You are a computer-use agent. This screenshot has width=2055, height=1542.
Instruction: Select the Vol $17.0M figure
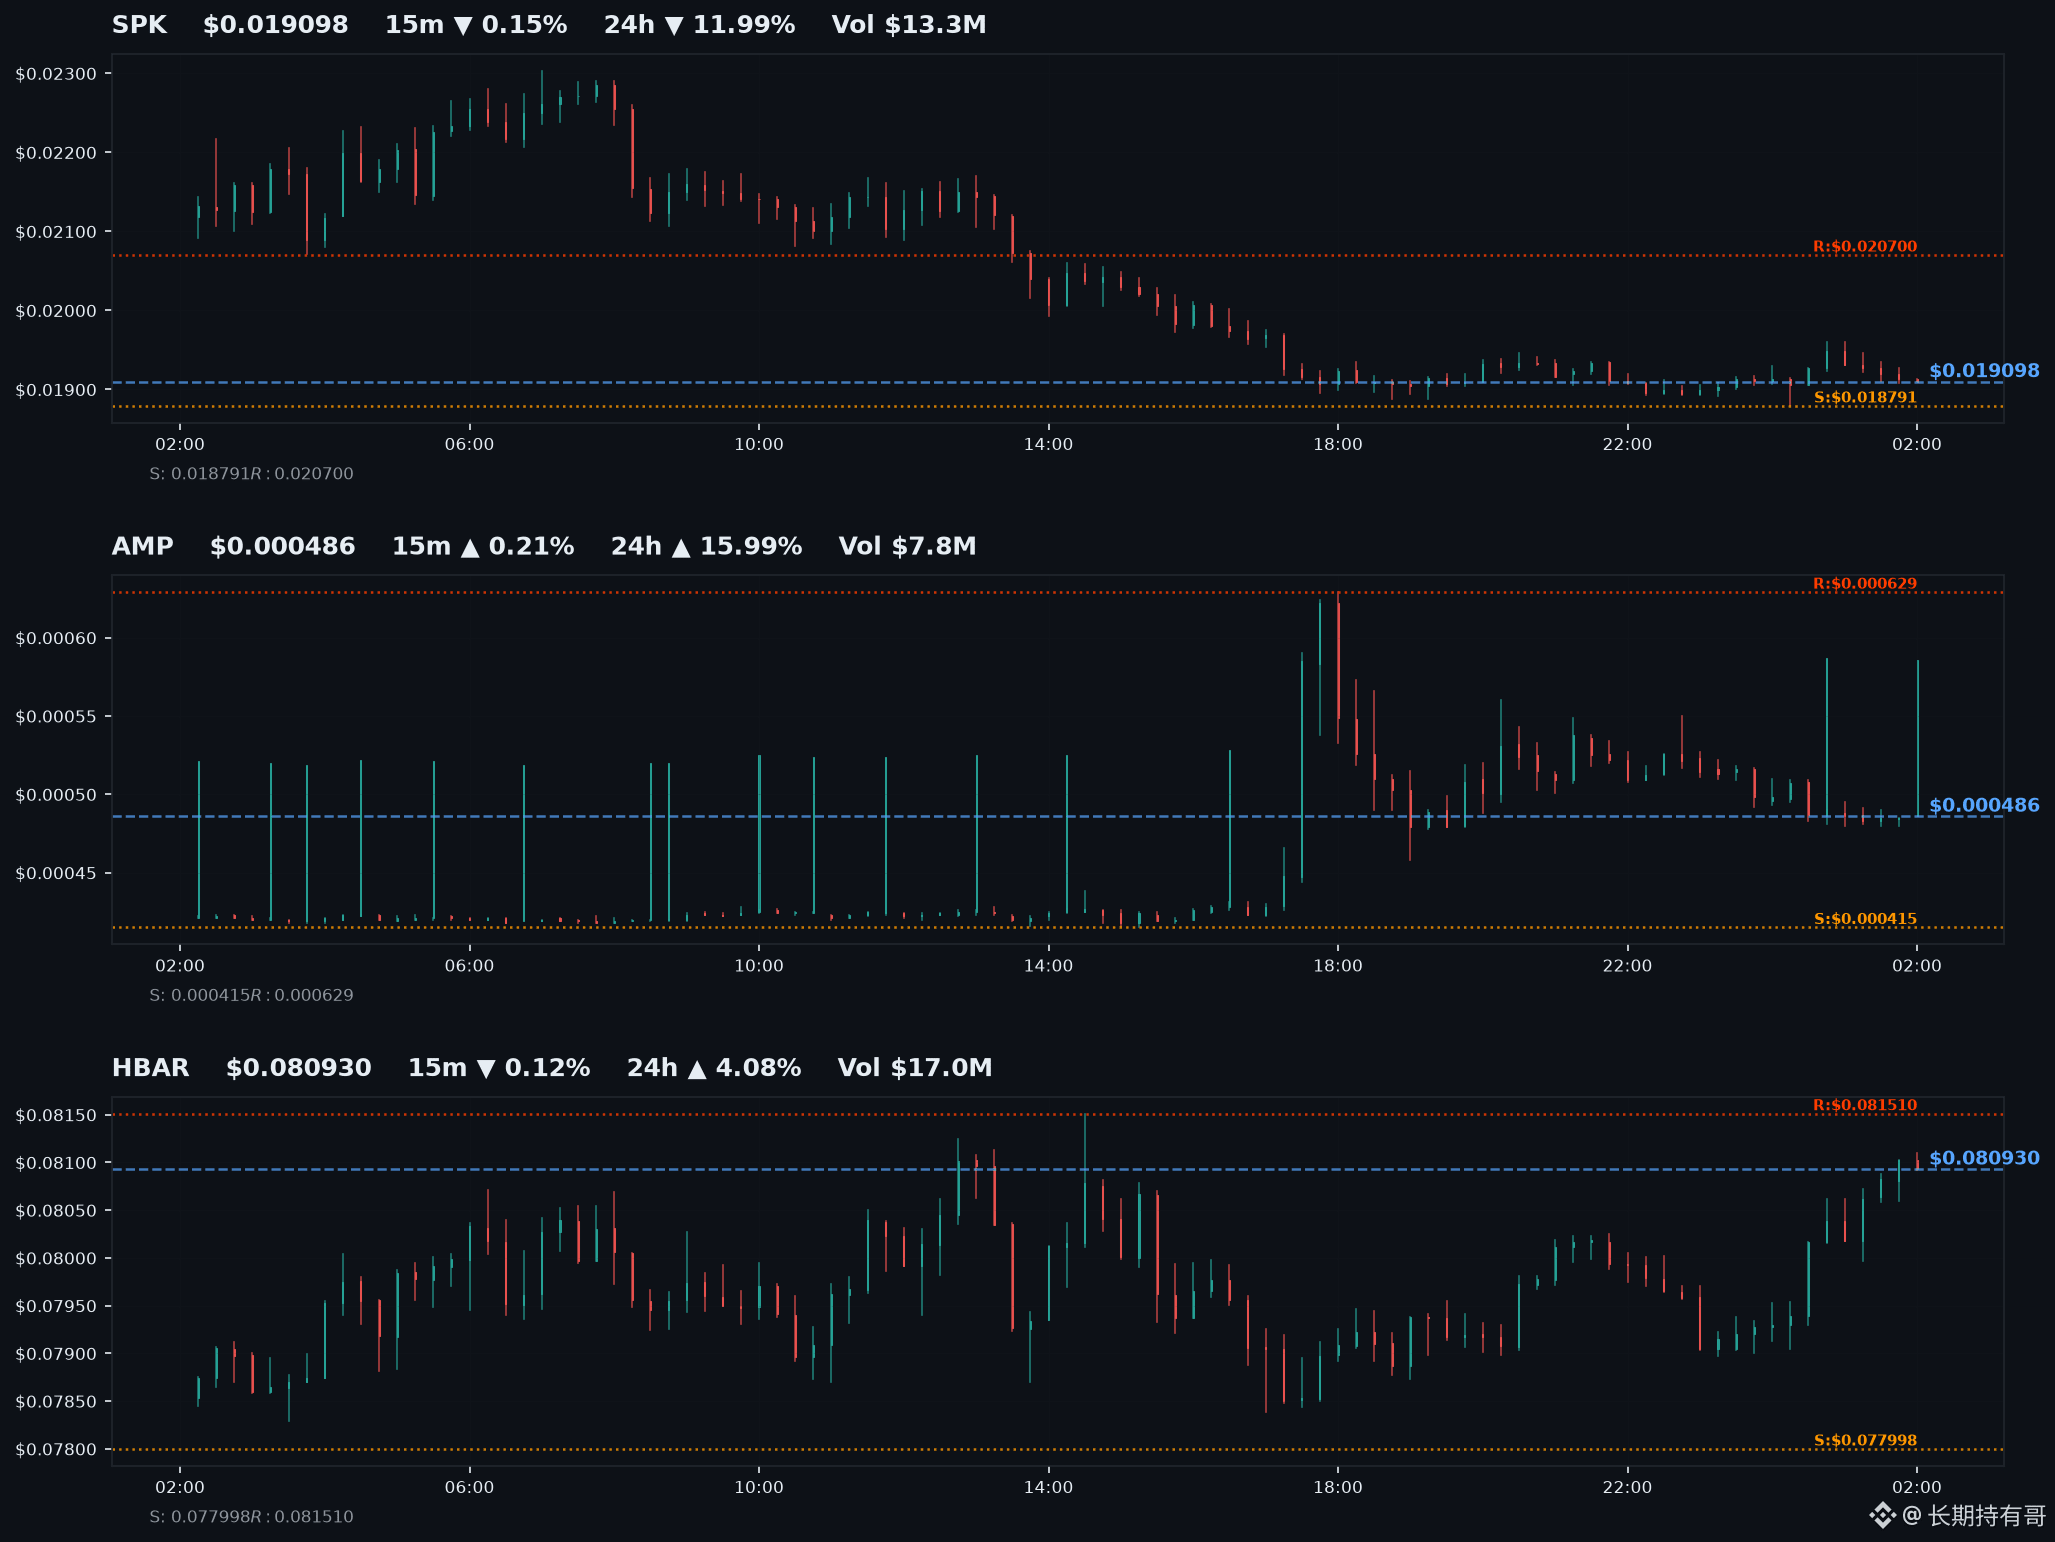point(915,1068)
